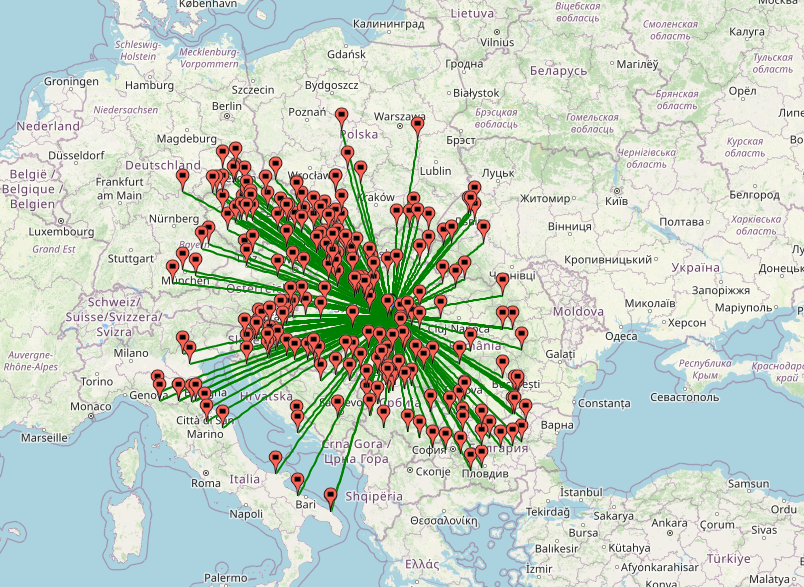Select the marker closest to the Galați label

(521, 337)
